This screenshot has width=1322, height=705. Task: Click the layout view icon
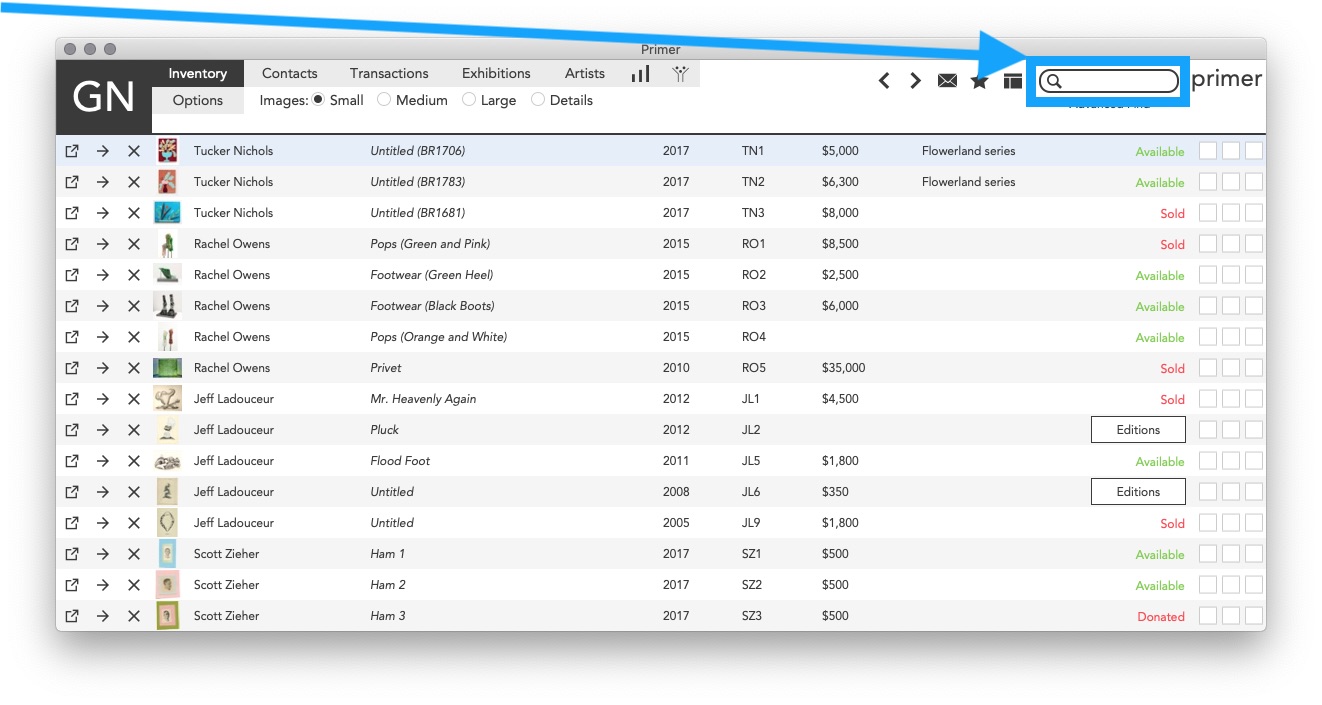point(1013,81)
